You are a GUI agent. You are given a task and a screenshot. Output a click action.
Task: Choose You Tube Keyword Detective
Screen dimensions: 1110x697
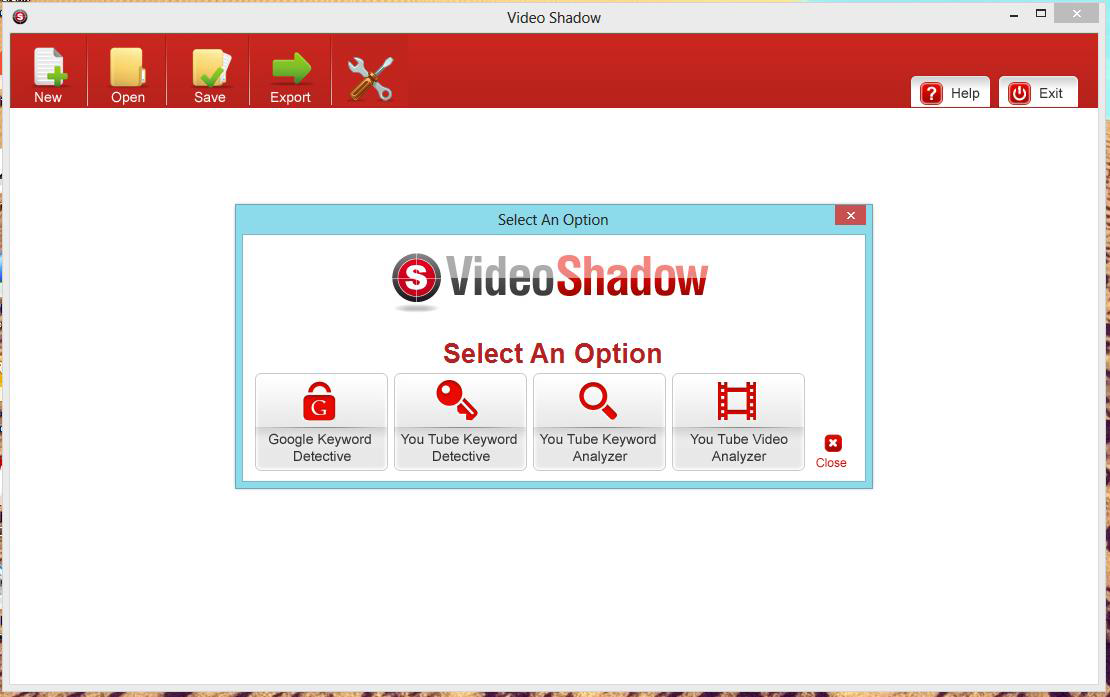[x=460, y=422]
